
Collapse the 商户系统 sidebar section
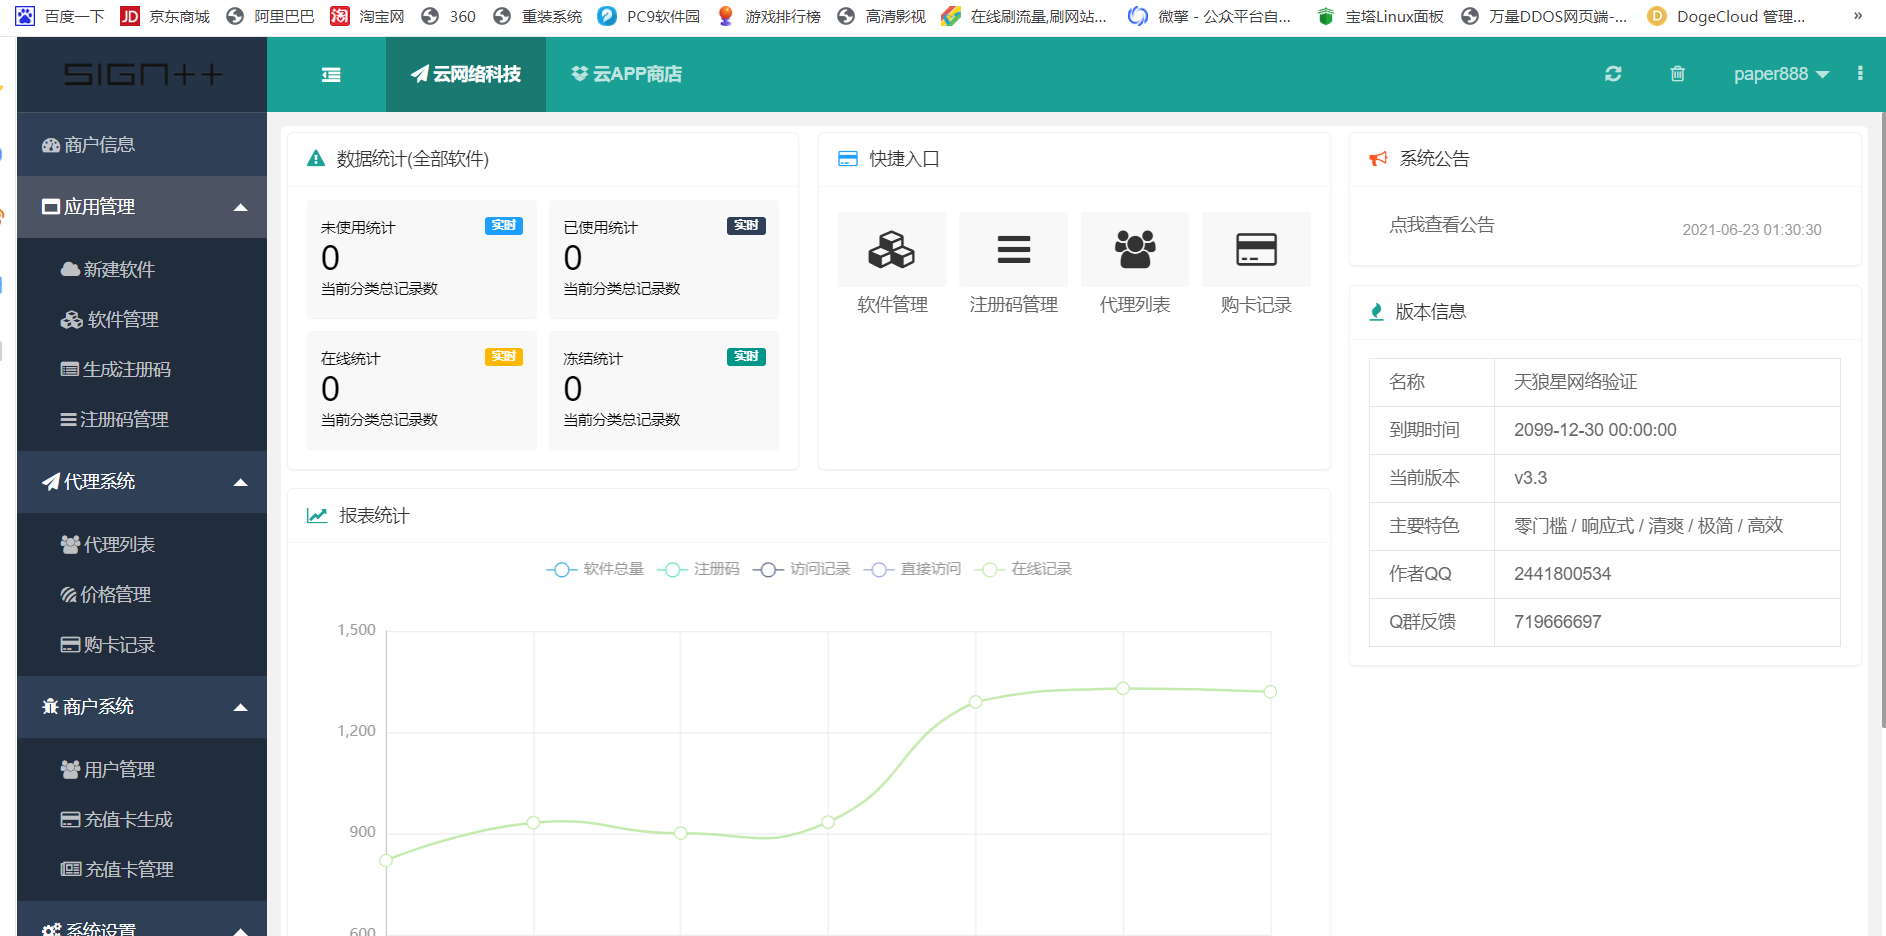click(x=142, y=706)
